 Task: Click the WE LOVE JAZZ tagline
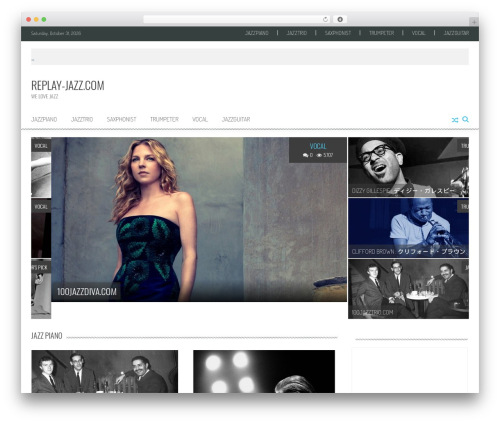click(x=45, y=97)
